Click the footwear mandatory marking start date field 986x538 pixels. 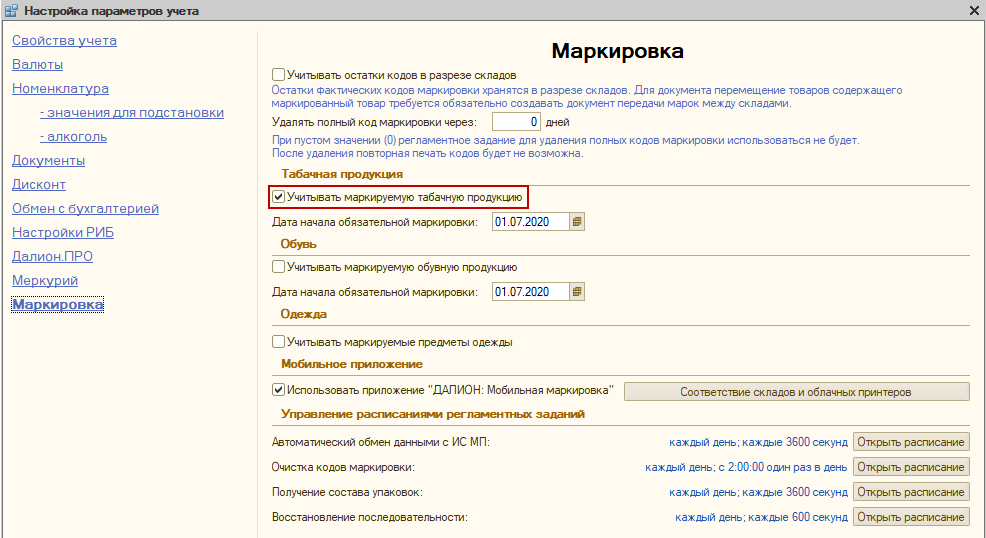tap(531, 292)
